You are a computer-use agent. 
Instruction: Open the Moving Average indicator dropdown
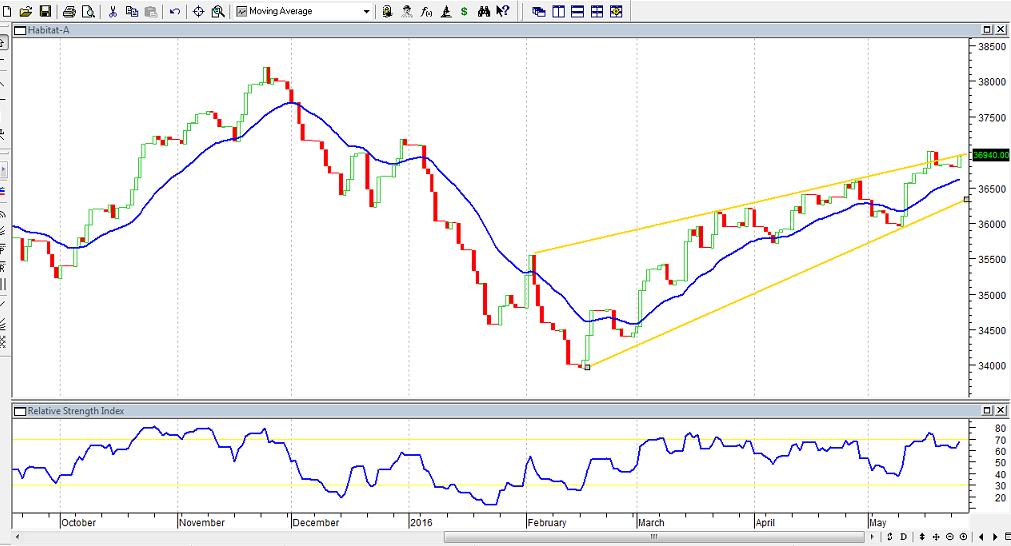pyautogui.click(x=366, y=12)
